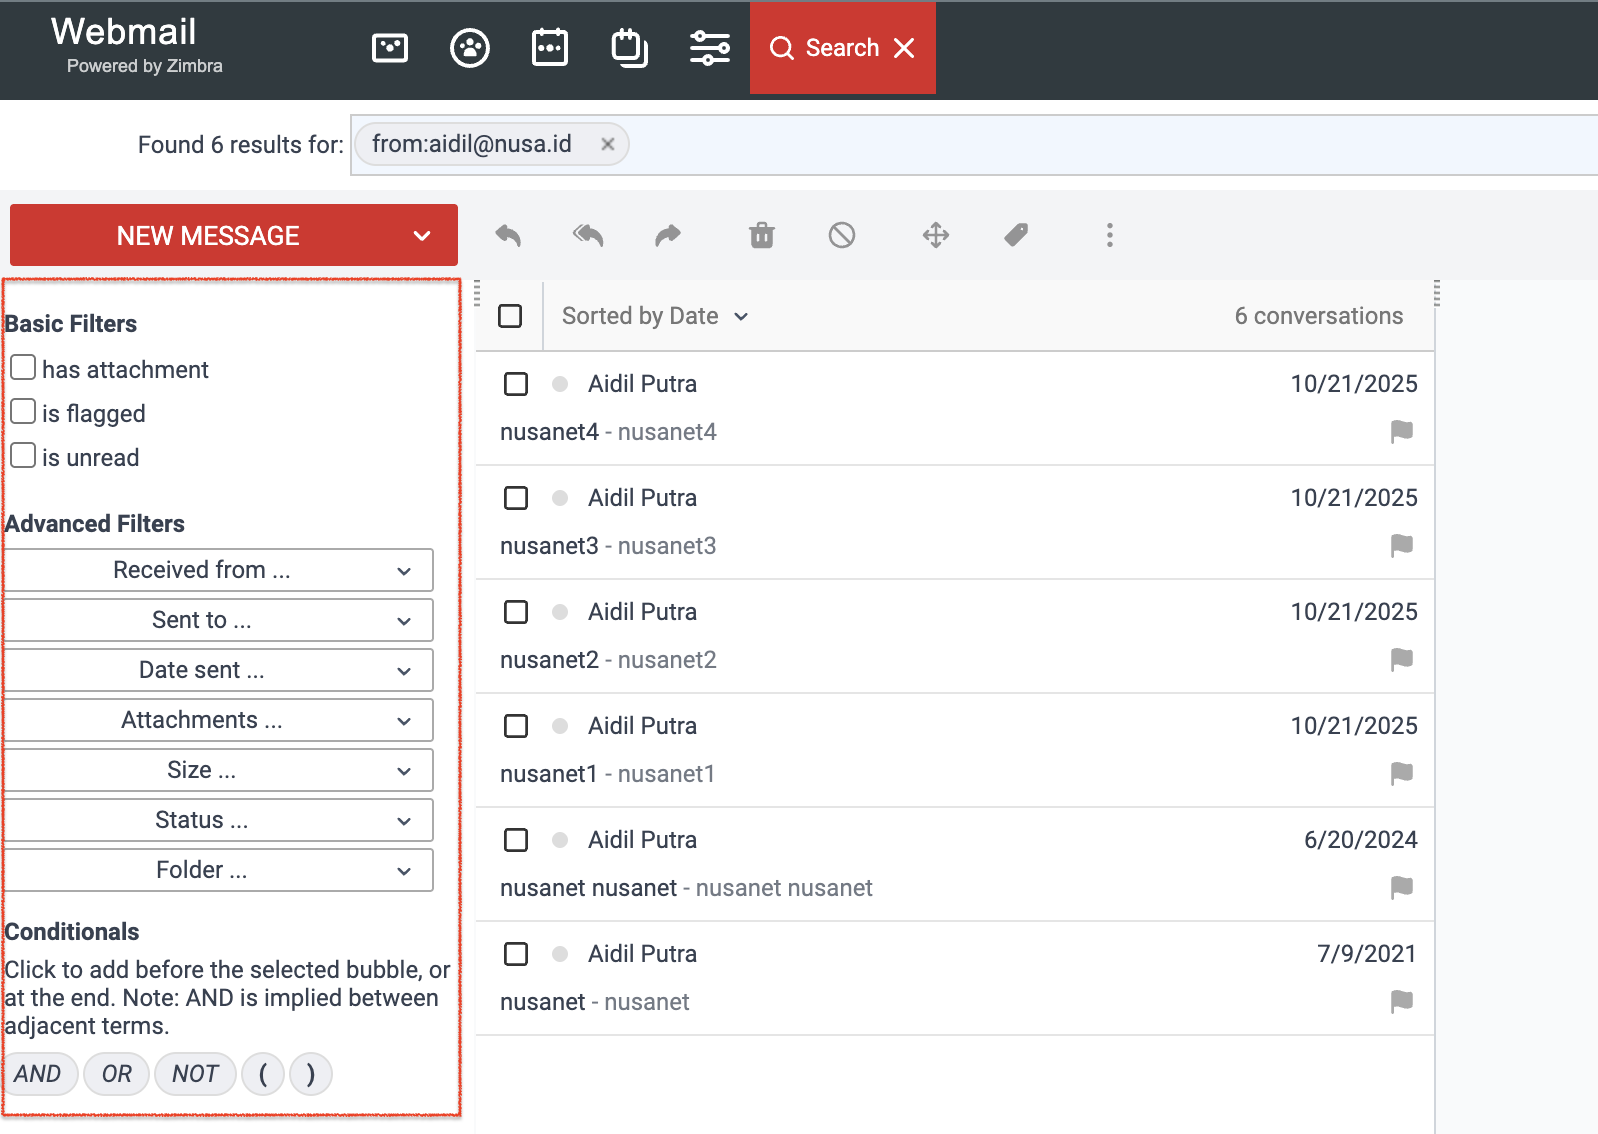Open the Preferences sliders icon
Screen dimensions: 1598x1134
[710, 48]
